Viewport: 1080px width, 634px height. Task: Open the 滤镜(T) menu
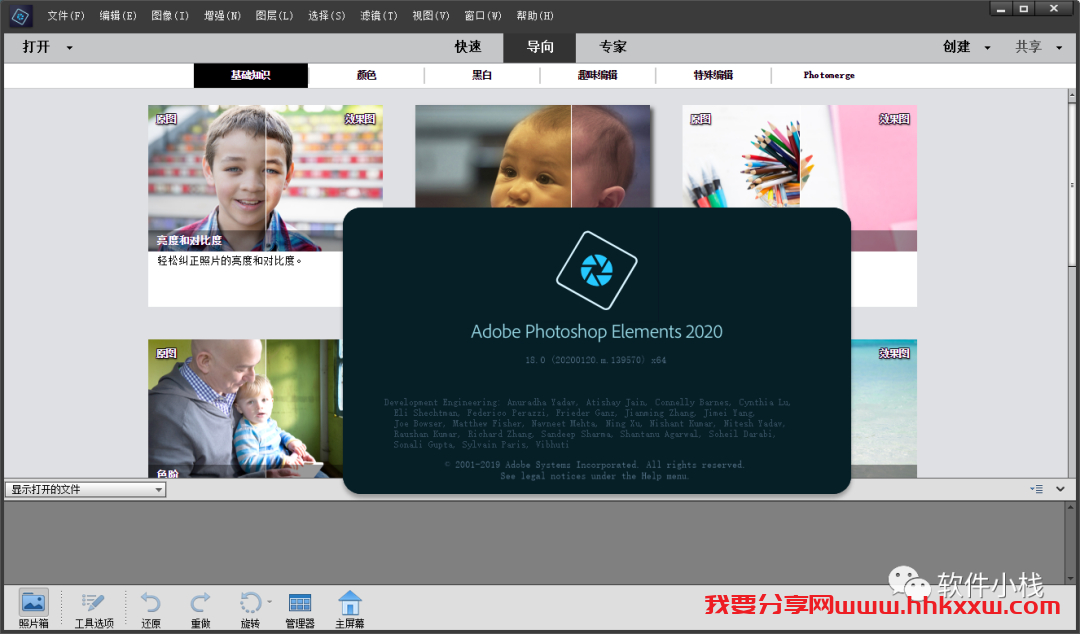coord(379,15)
